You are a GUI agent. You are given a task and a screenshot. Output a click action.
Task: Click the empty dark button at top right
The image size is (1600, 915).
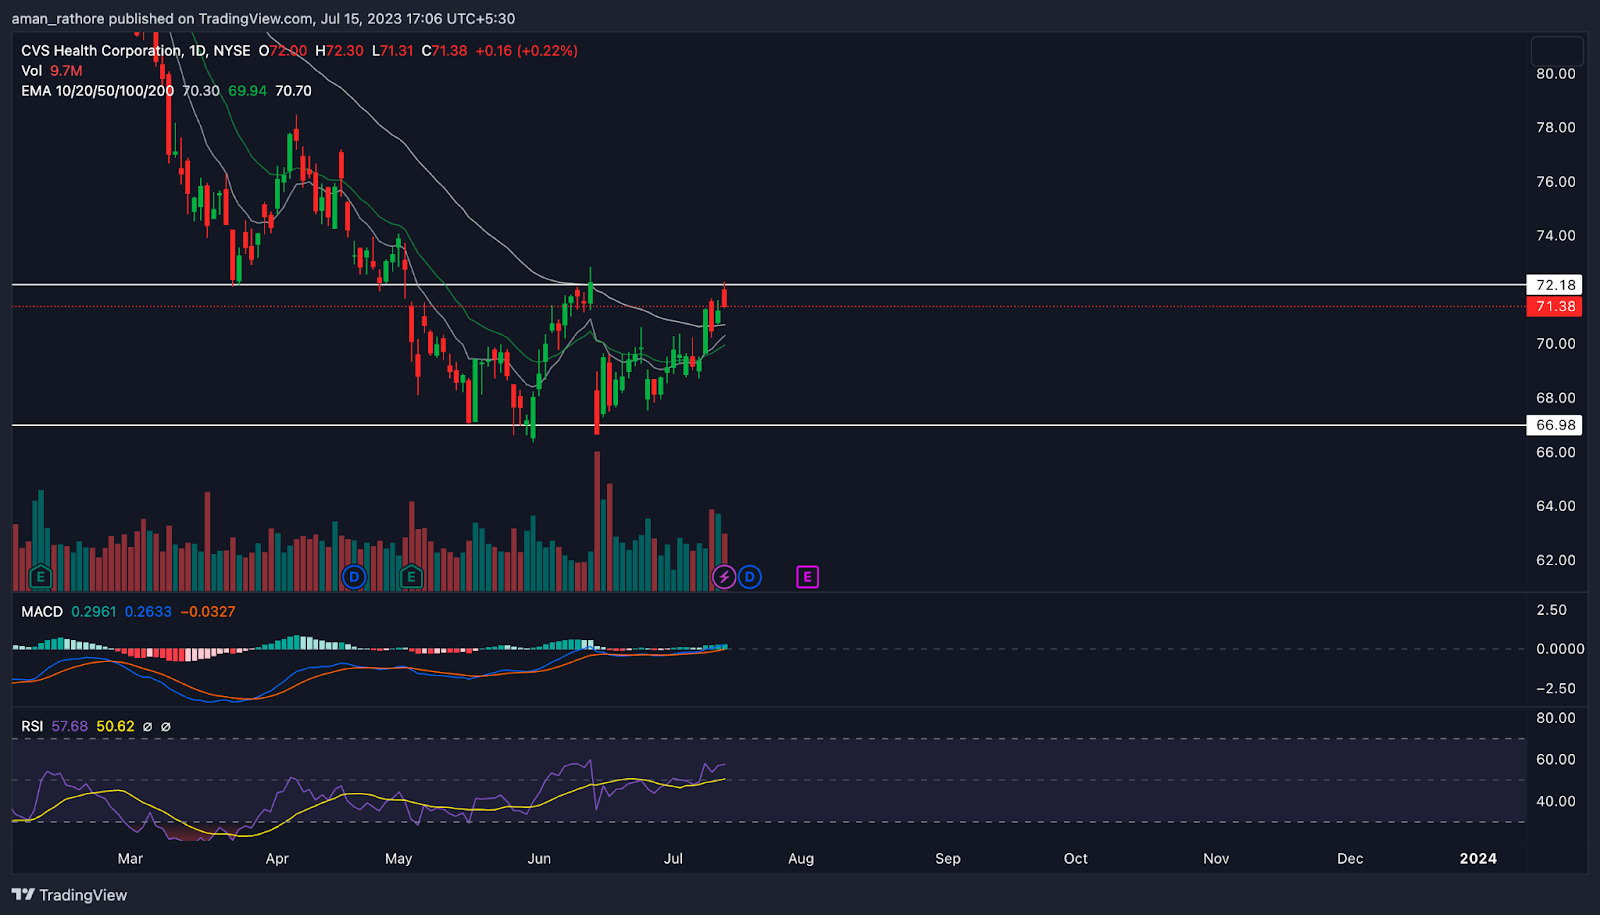(1557, 51)
